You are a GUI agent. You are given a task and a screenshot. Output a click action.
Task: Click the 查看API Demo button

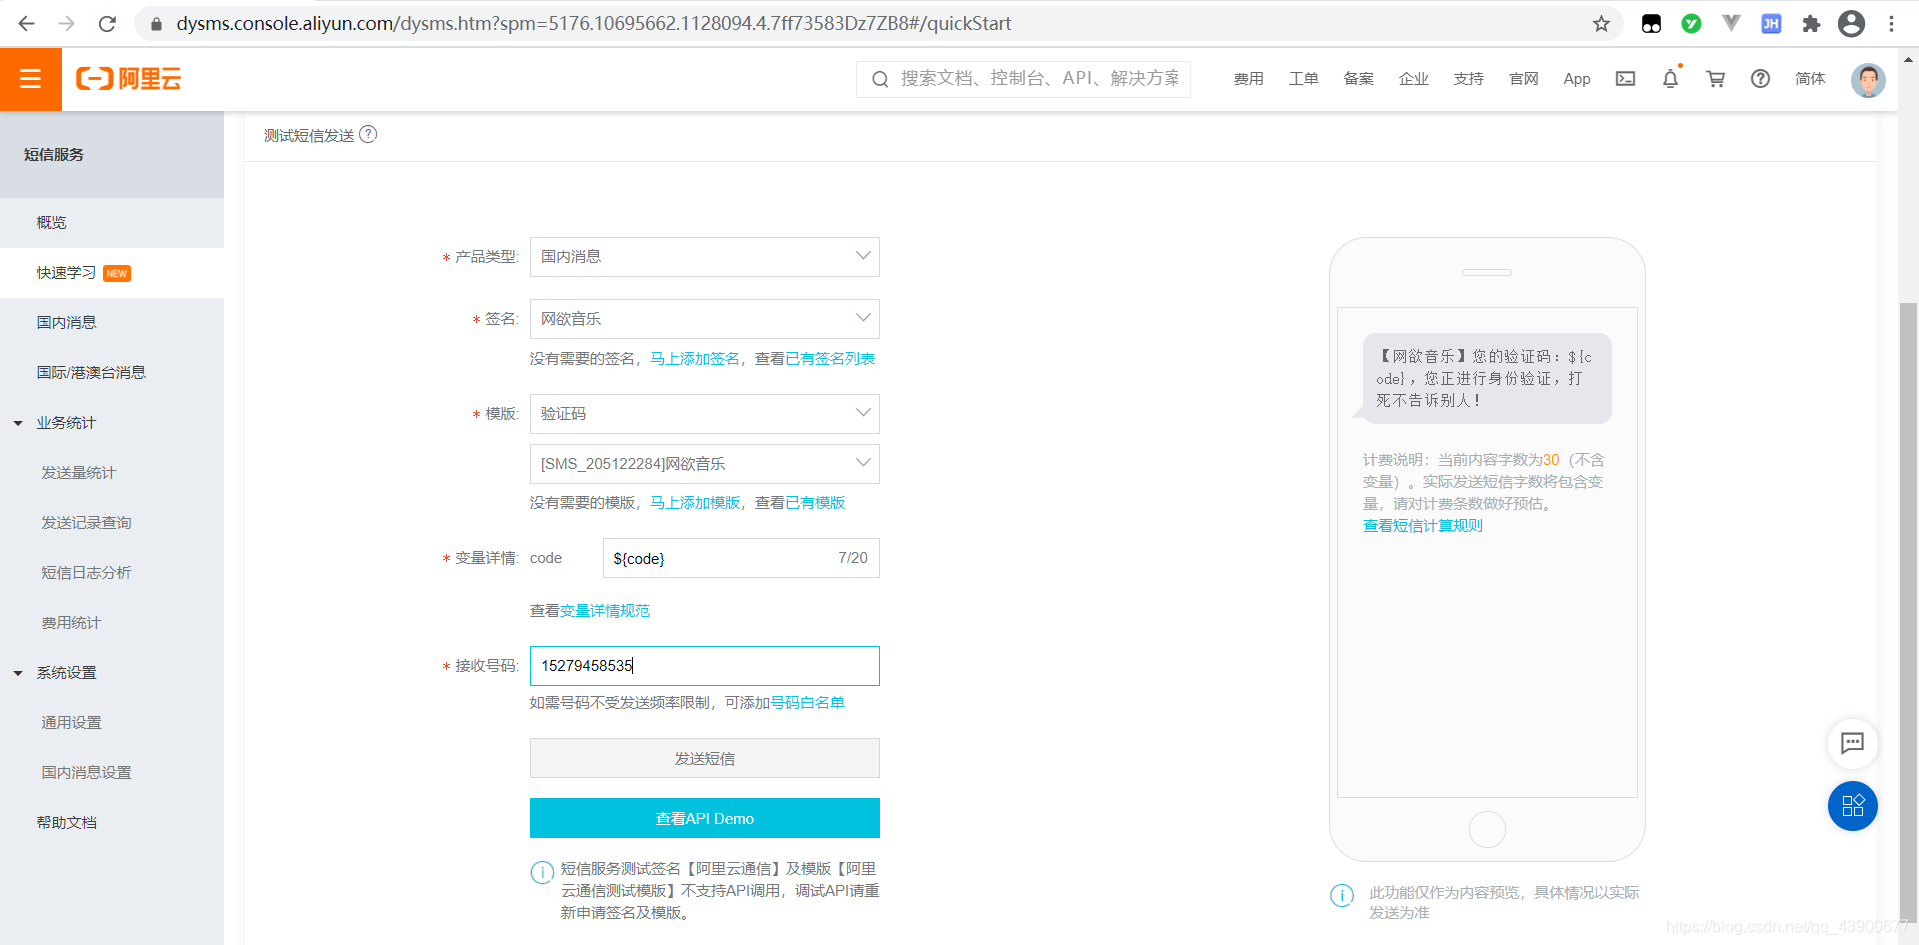tap(704, 818)
